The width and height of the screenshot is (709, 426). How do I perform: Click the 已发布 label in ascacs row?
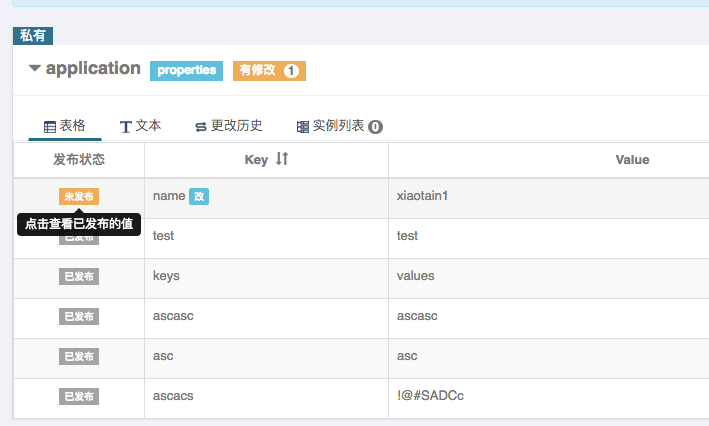point(79,397)
